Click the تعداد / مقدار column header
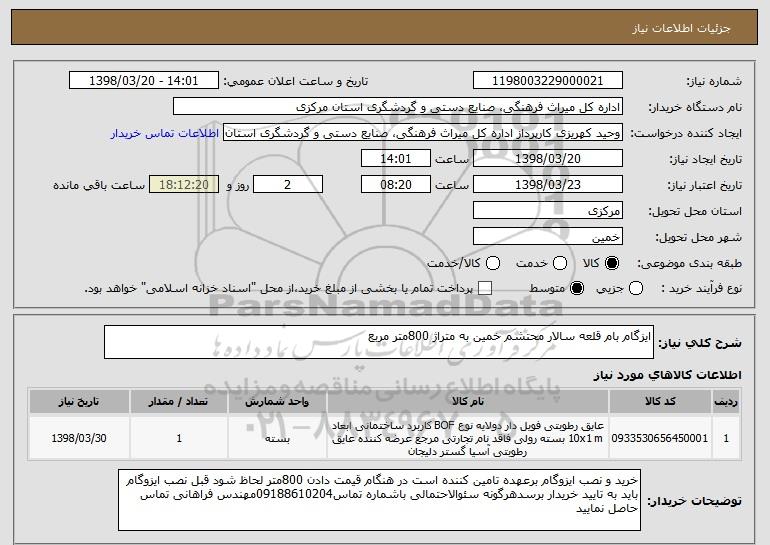This screenshot has width=770, height=545. pyautogui.click(x=179, y=402)
